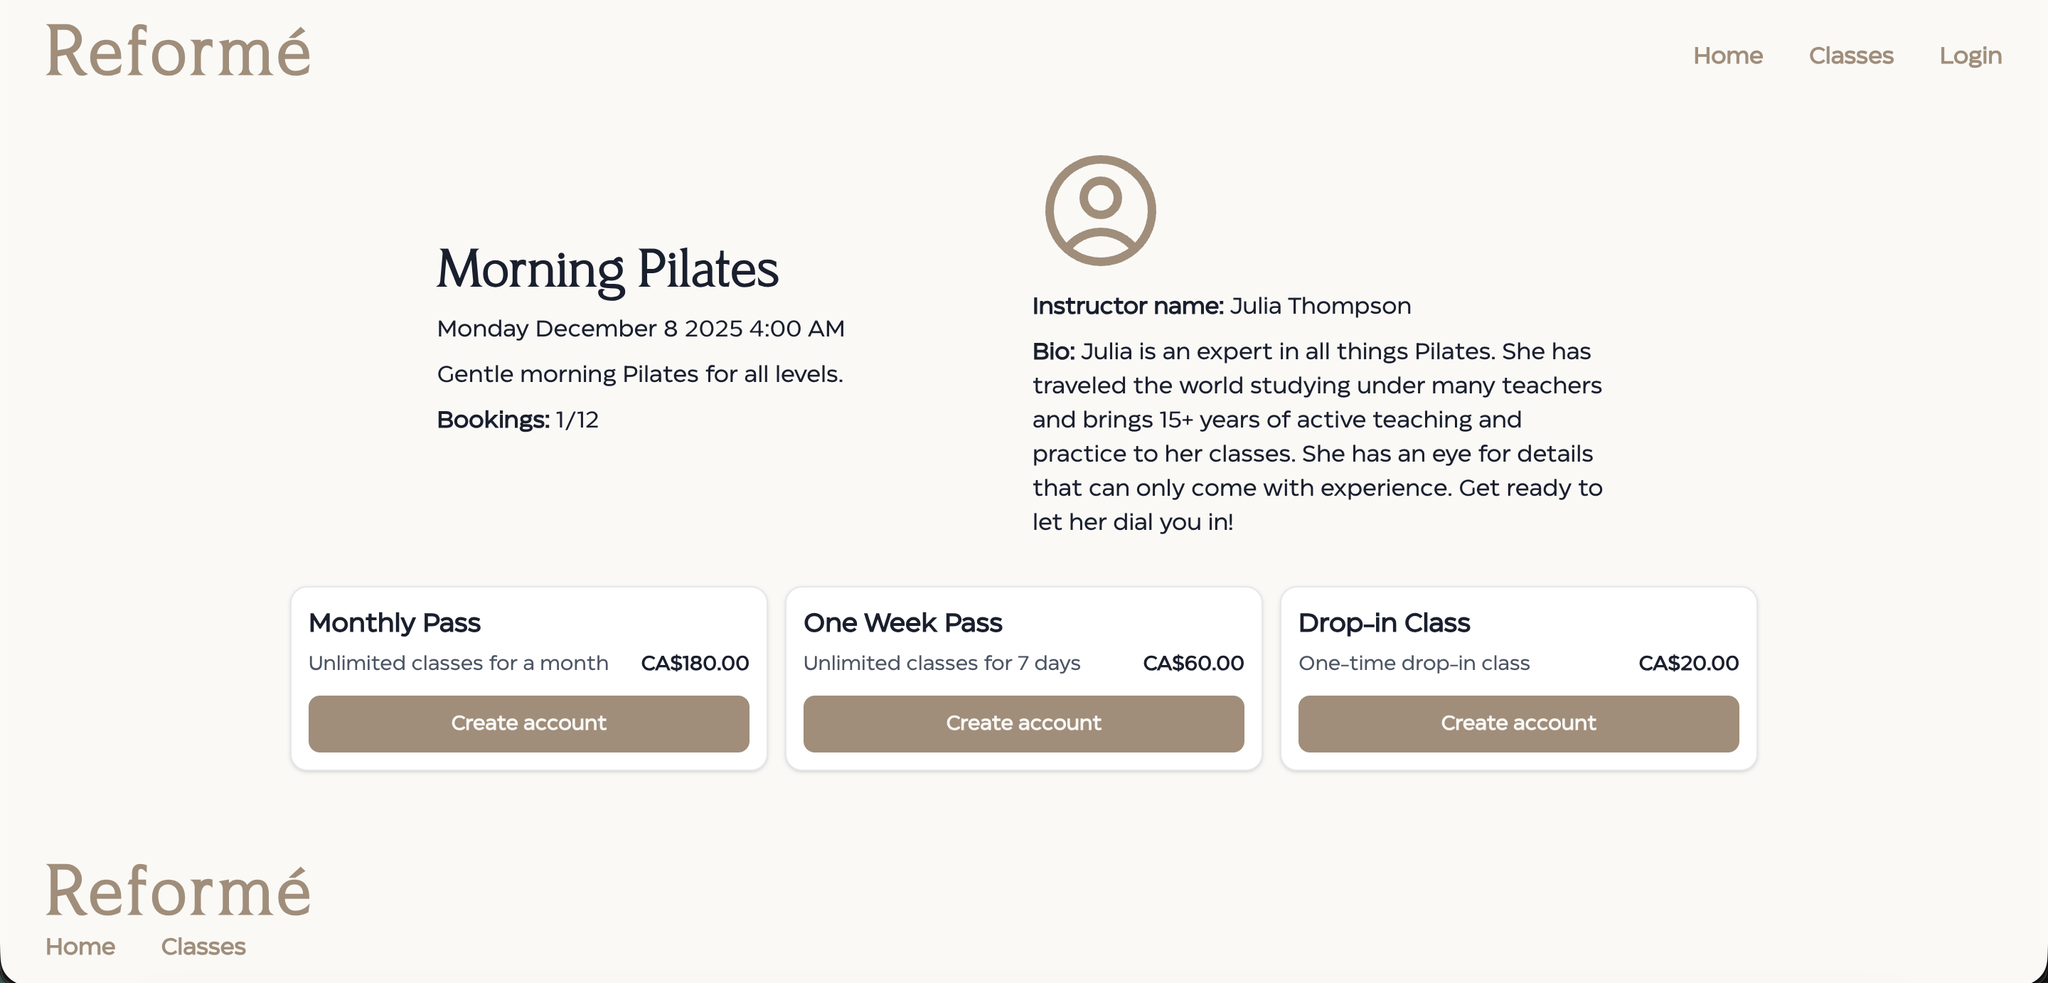Open Home from the top navigation

pyautogui.click(x=1727, y=56)
